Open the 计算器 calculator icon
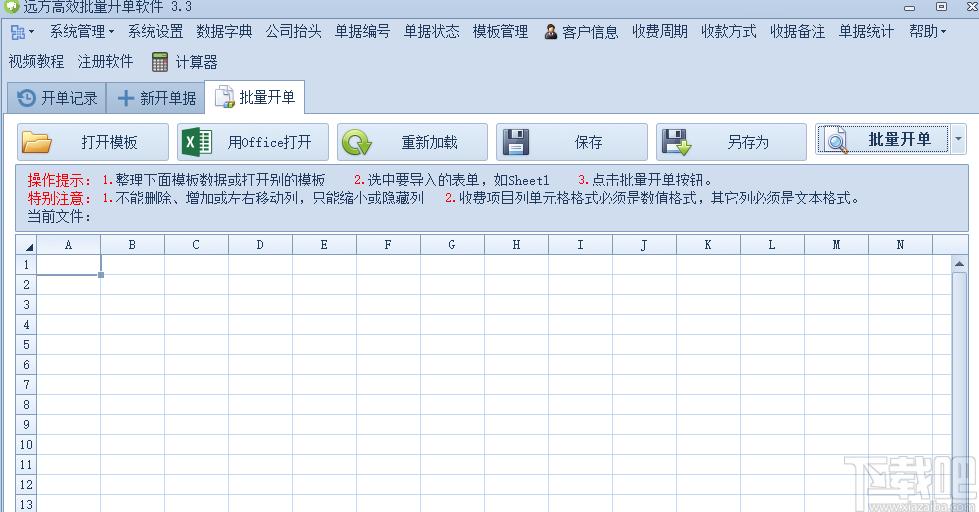This screenshot has height=512, width=979. pyautogui.click(x=160, y=62)
